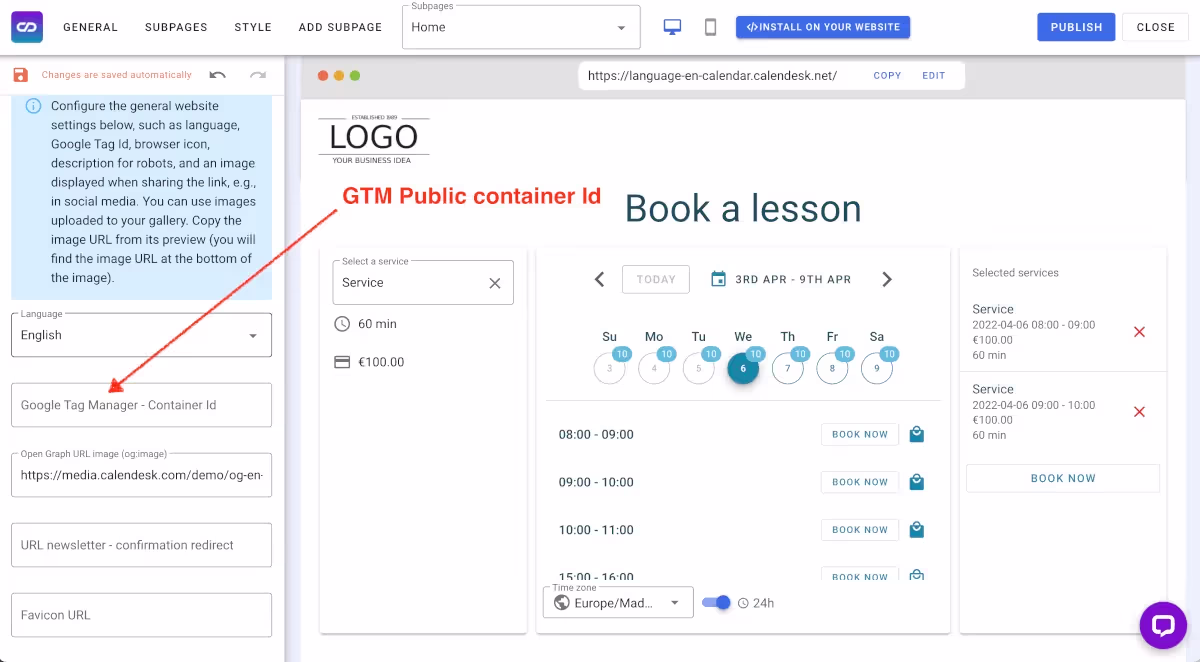Image resolution: width=1200 pixels, height=662 pixels.
Task: Switch to desktop preview mode
Action: (x=672, y=27)
